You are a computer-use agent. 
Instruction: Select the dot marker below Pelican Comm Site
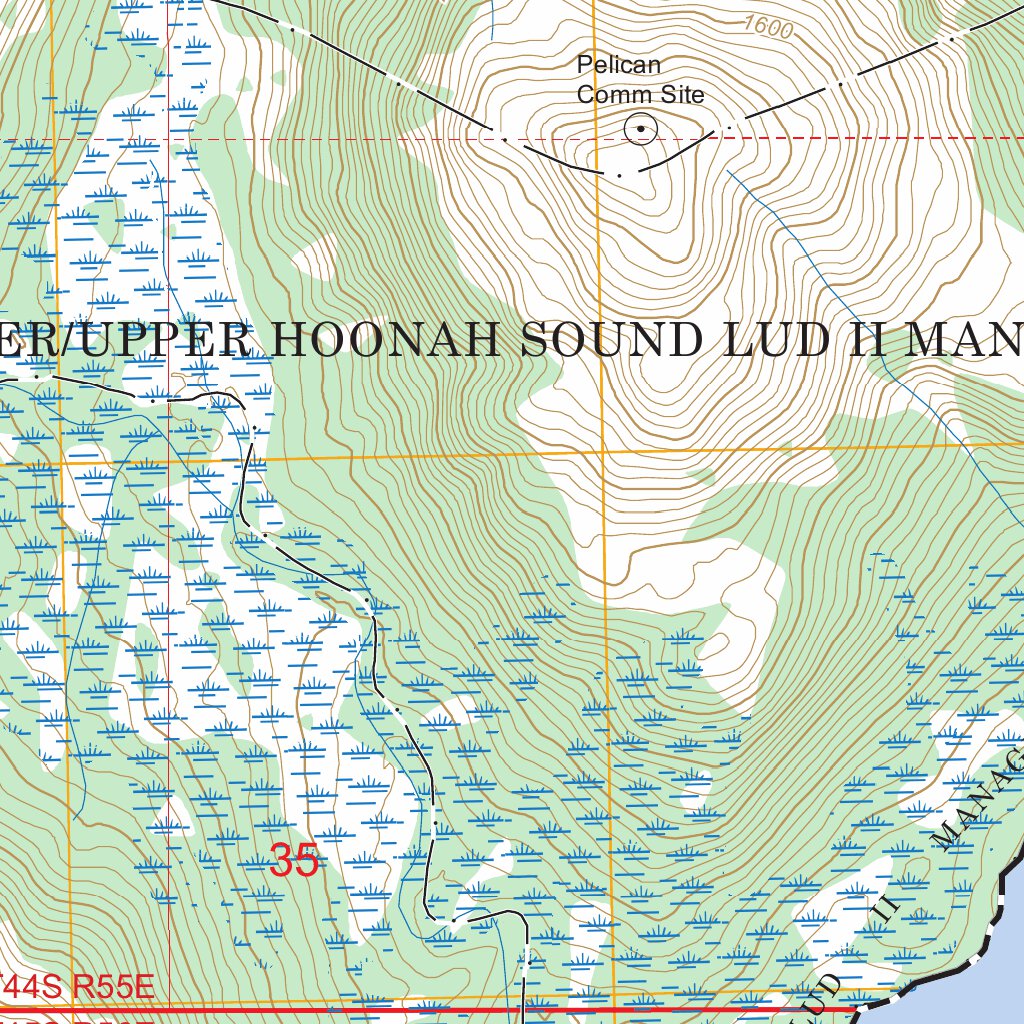[621, 175]
